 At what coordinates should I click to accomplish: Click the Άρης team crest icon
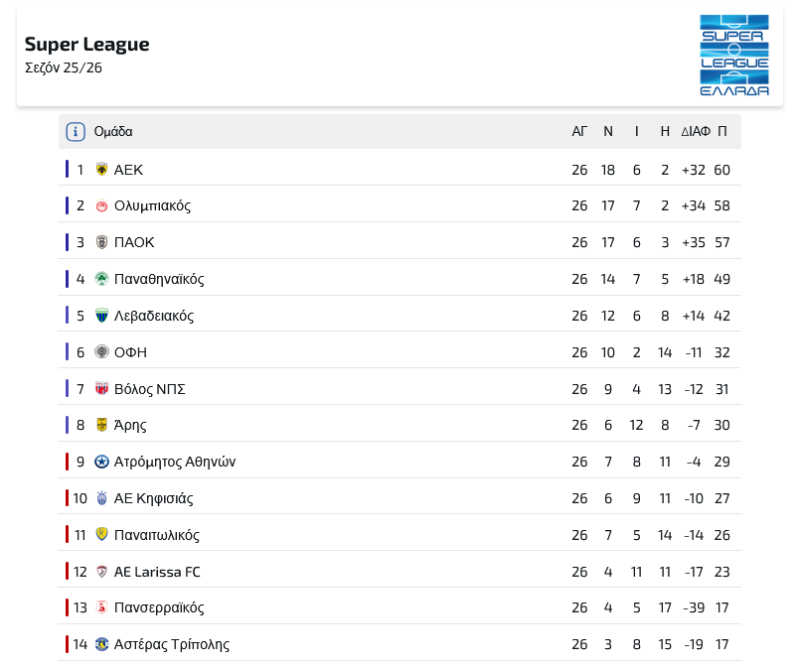(101, 425)
